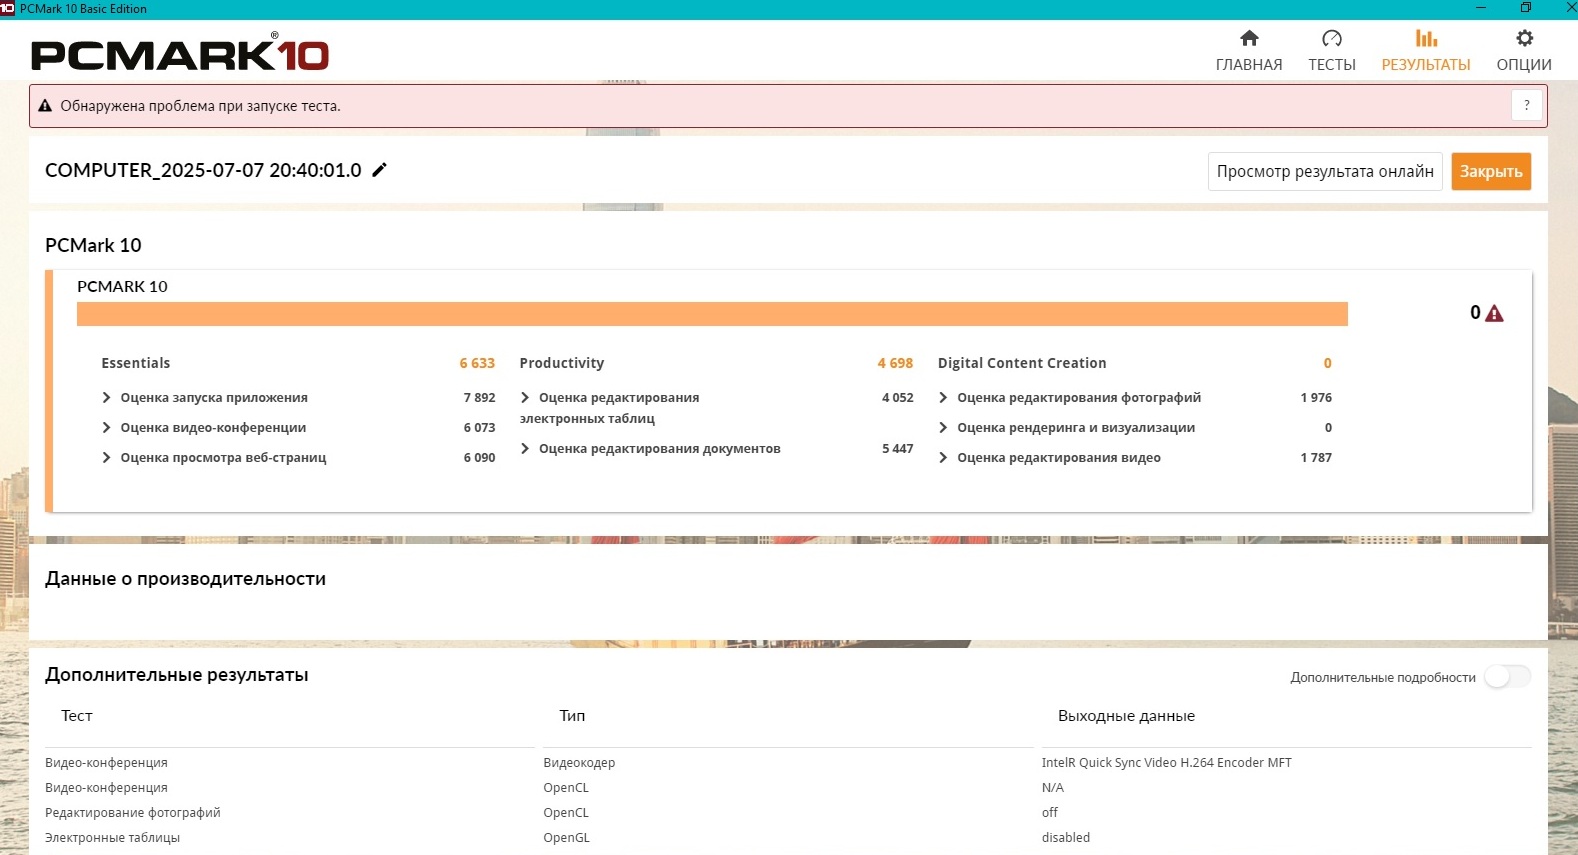This screenshot has width=1578, height=855.
Task: Click the Productivity score 4 698
Action: [895, 363]
